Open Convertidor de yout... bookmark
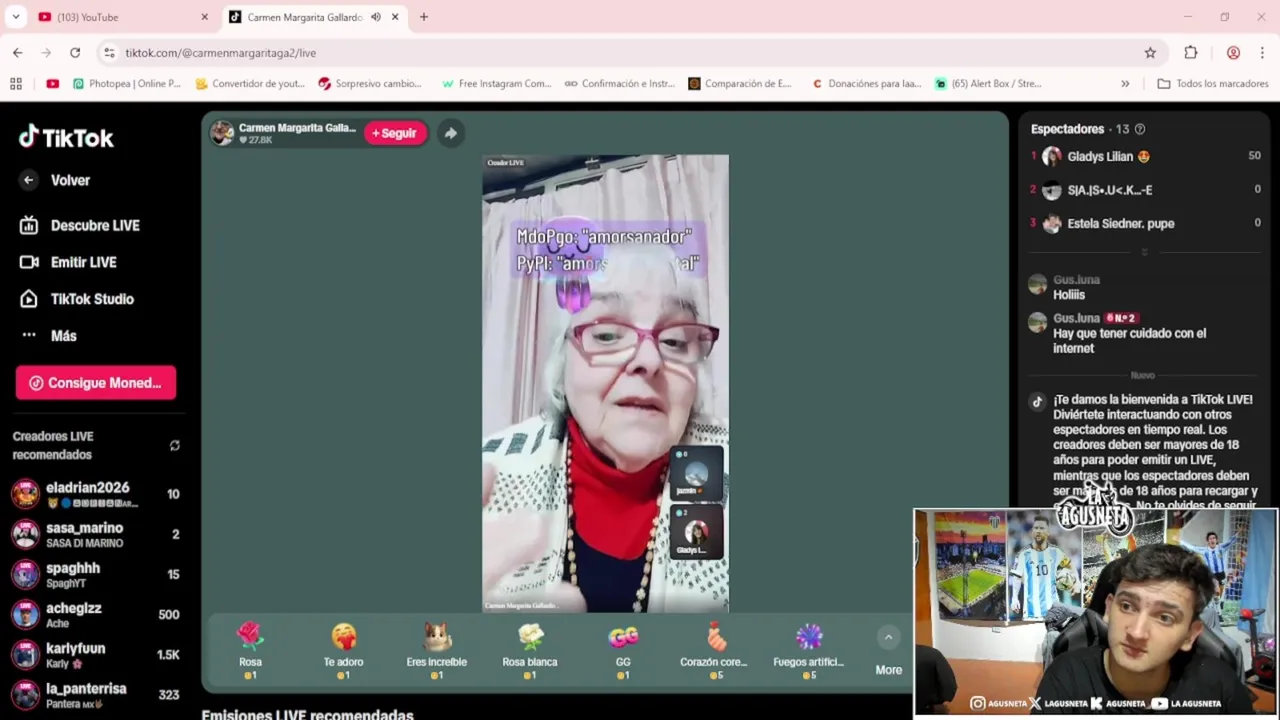This screenshot has height=720, width=1280. 250,84
